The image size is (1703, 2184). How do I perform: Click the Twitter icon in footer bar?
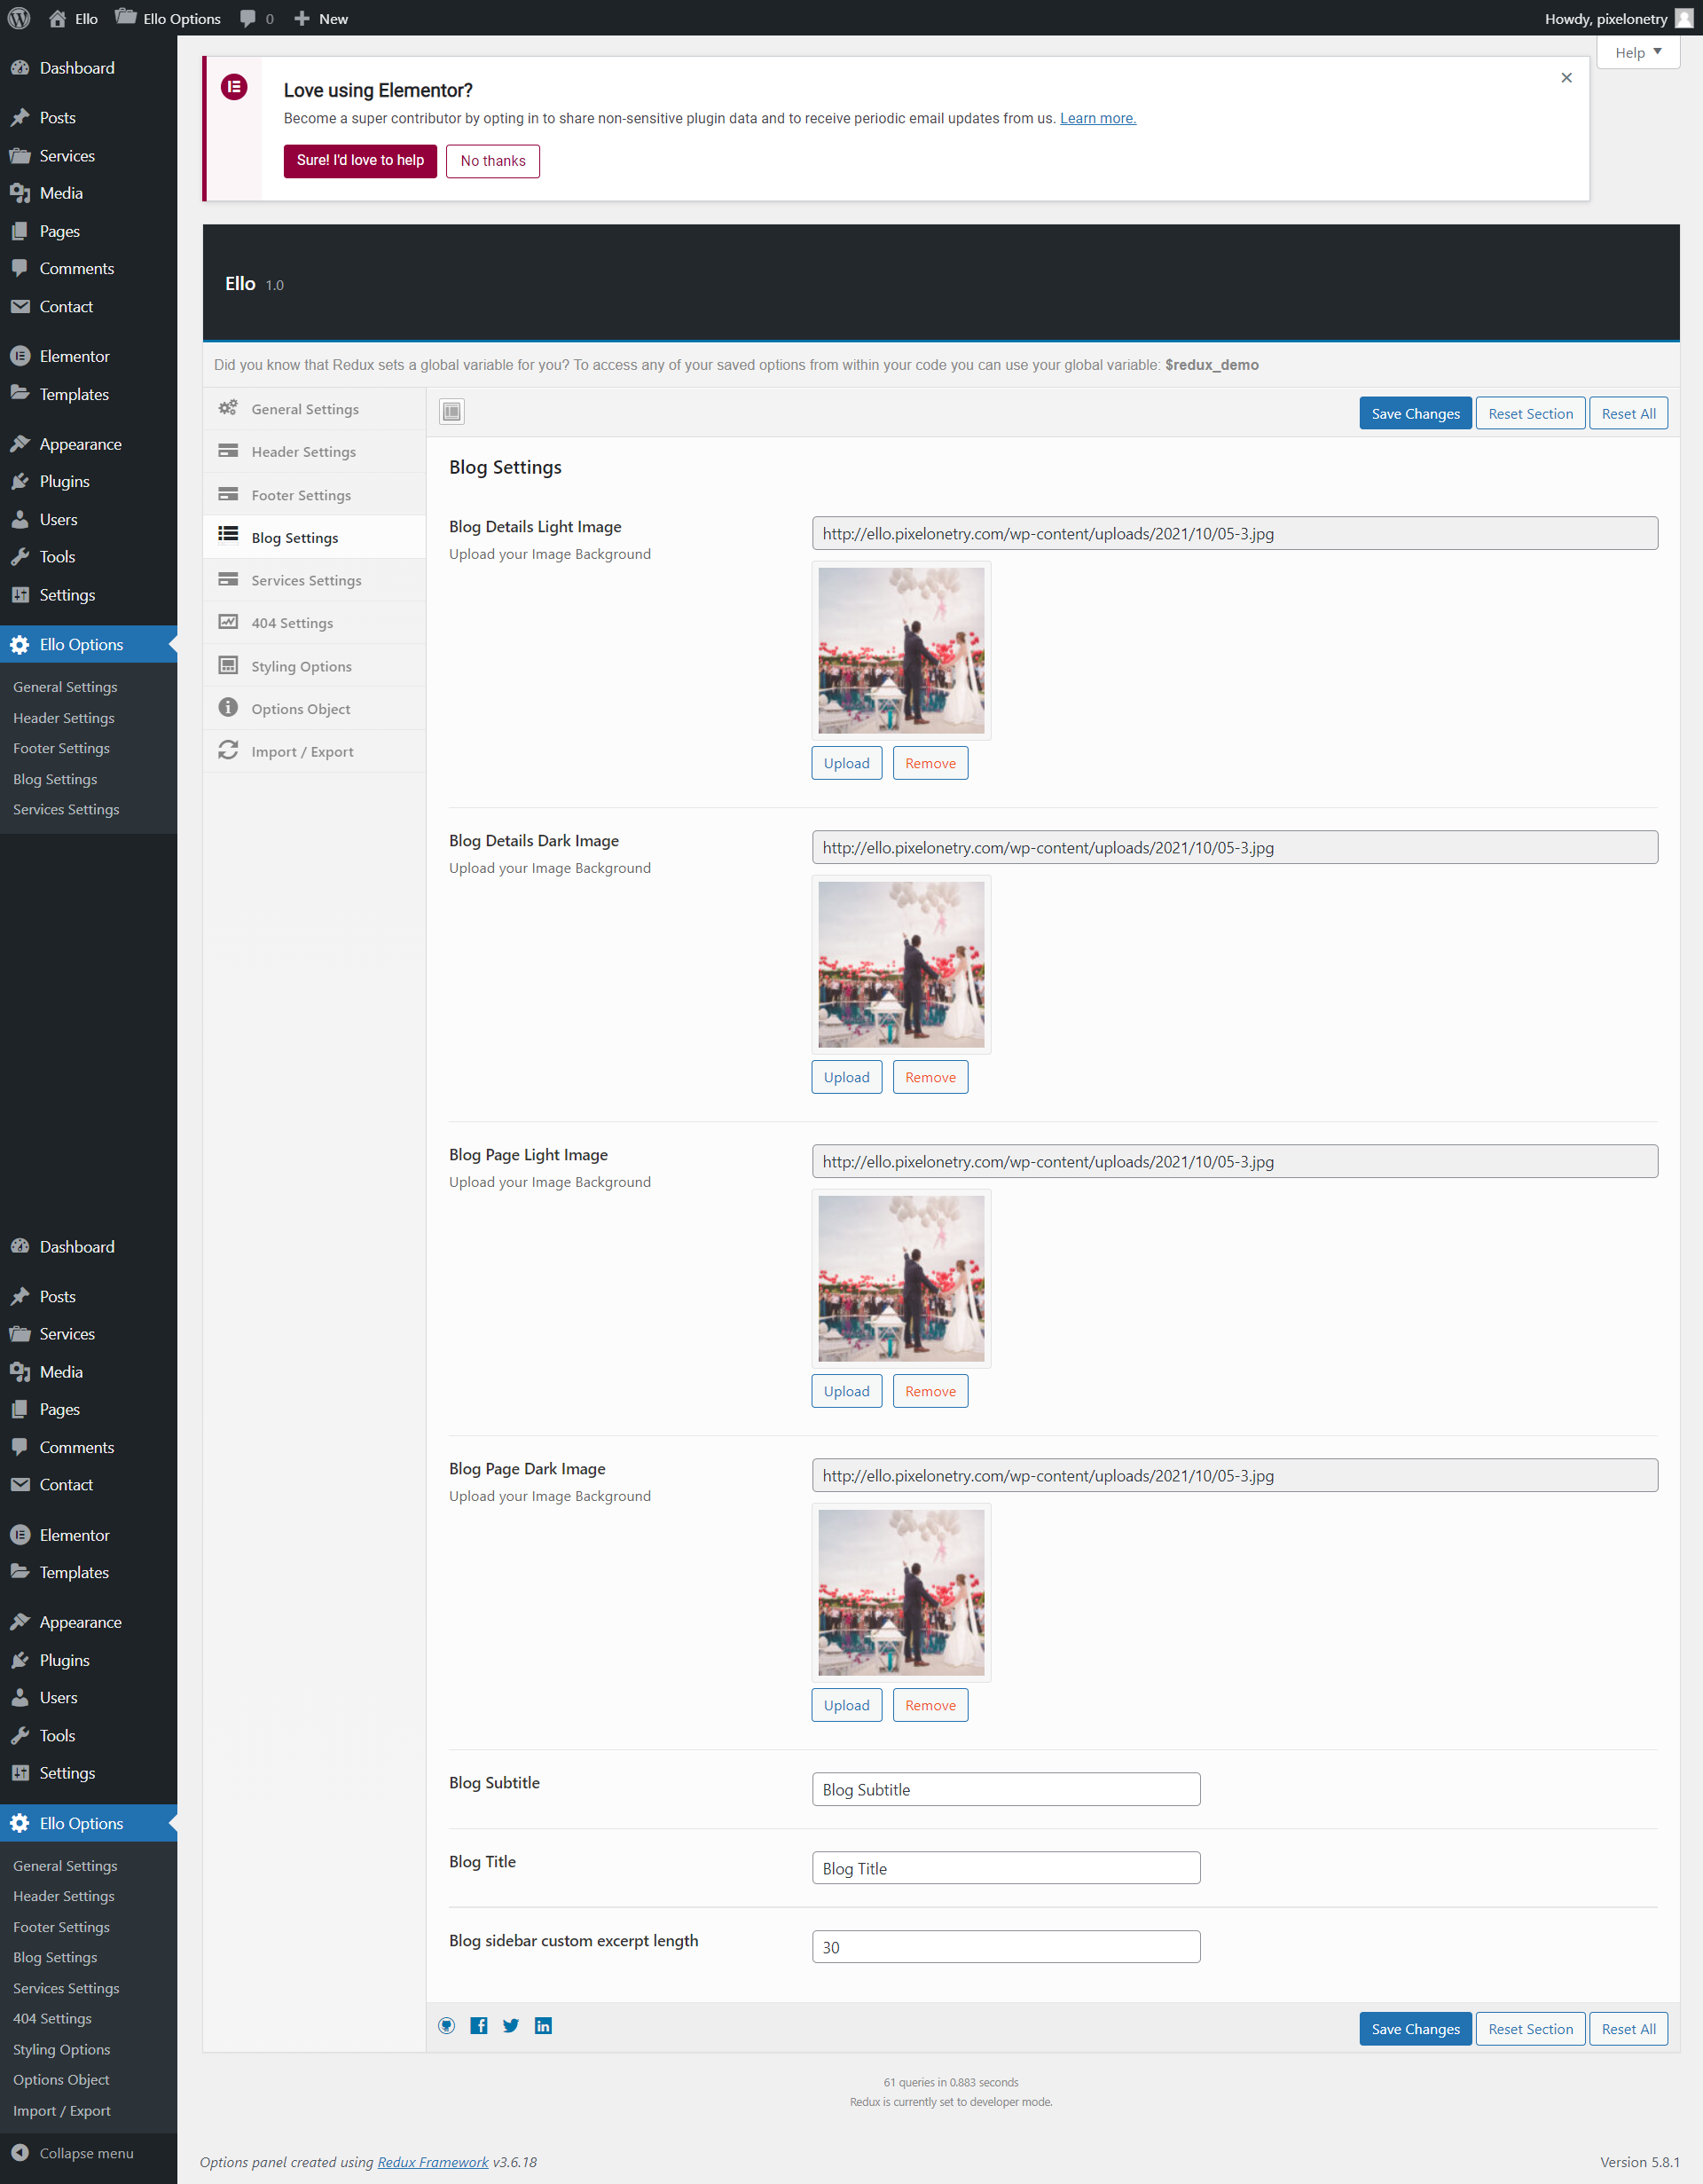pyautogui.click(x=511, y=2026)
